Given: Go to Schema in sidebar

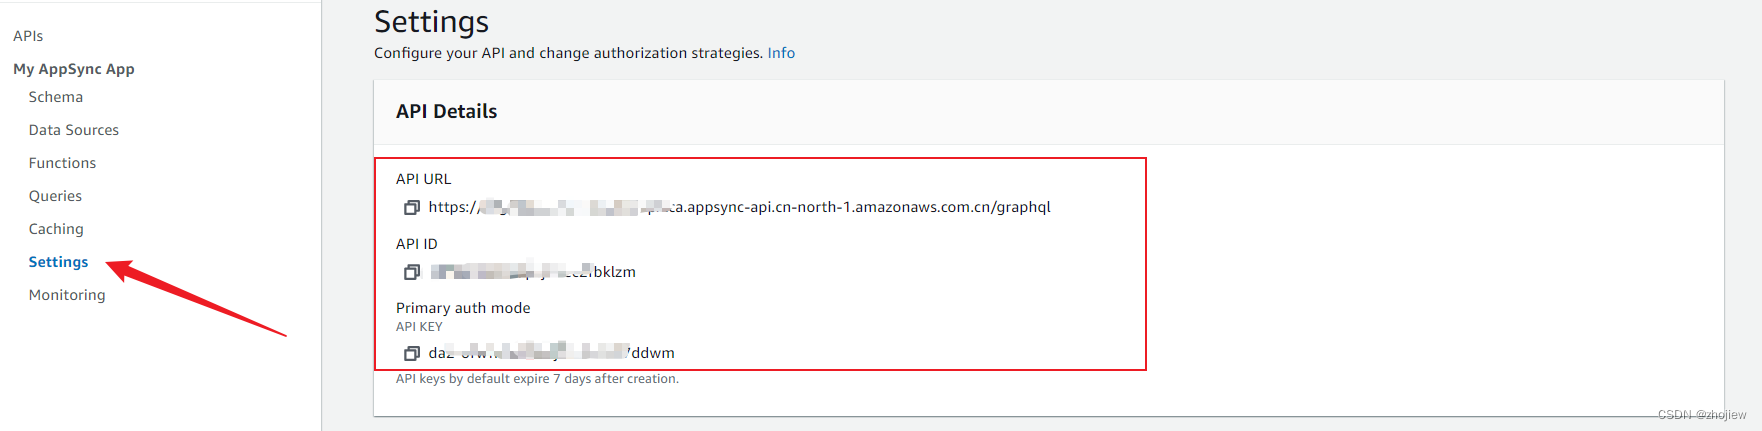Looking at the screenshot, I should point(56,97).
